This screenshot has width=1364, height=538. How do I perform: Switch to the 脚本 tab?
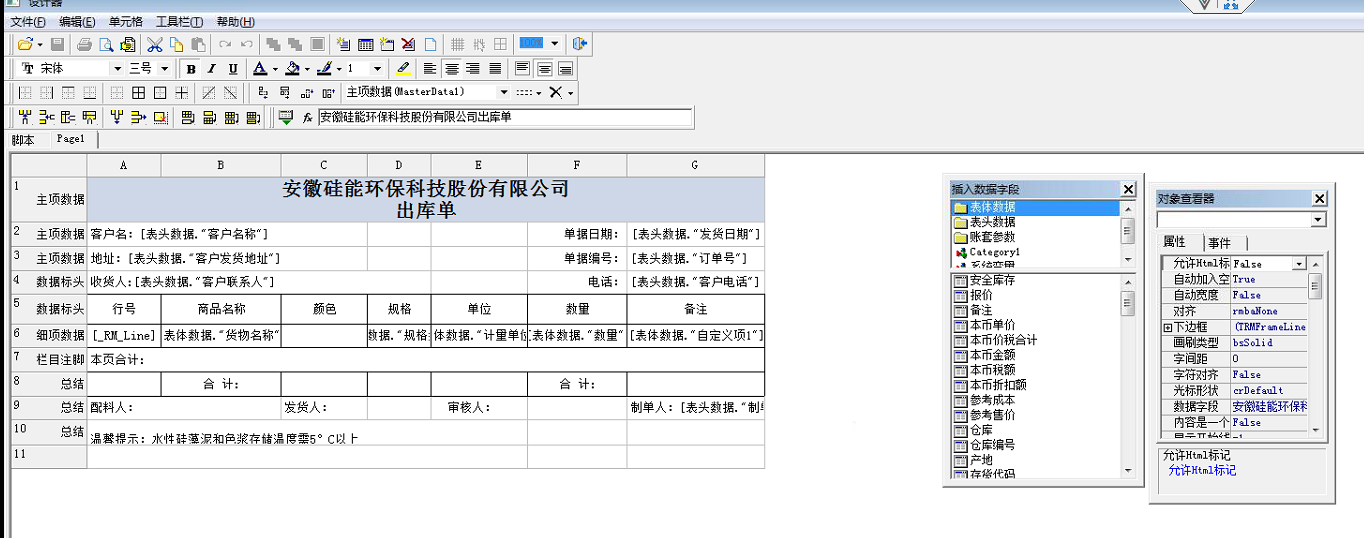(x=23, y=140)
